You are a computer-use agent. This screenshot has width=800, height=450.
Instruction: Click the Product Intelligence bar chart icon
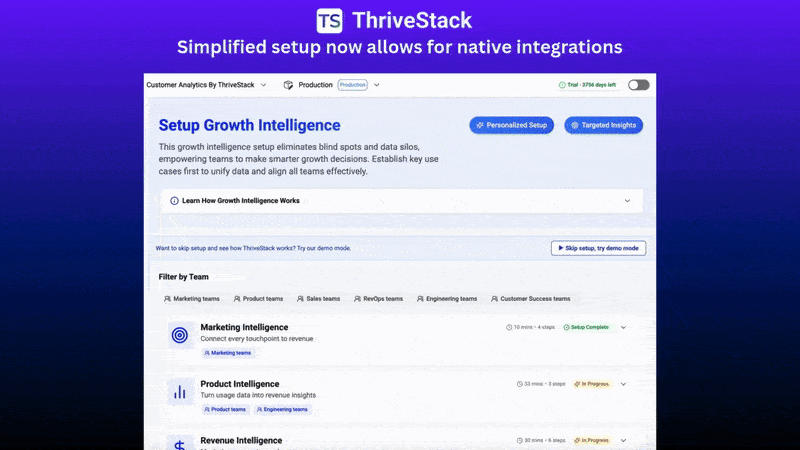pyautogui.click(x=180, y=392)
